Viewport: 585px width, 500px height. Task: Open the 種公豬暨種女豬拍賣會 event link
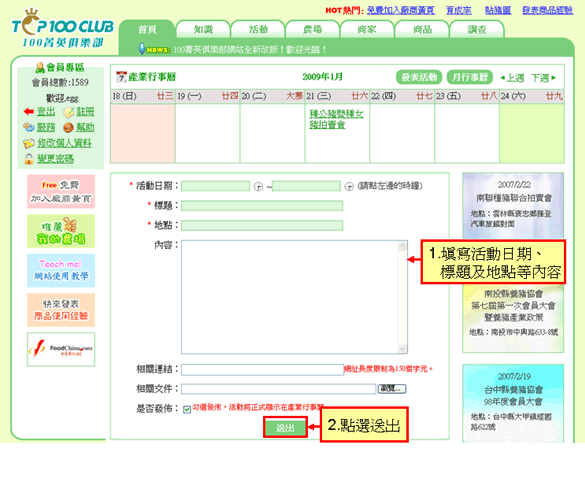[336, 119]
